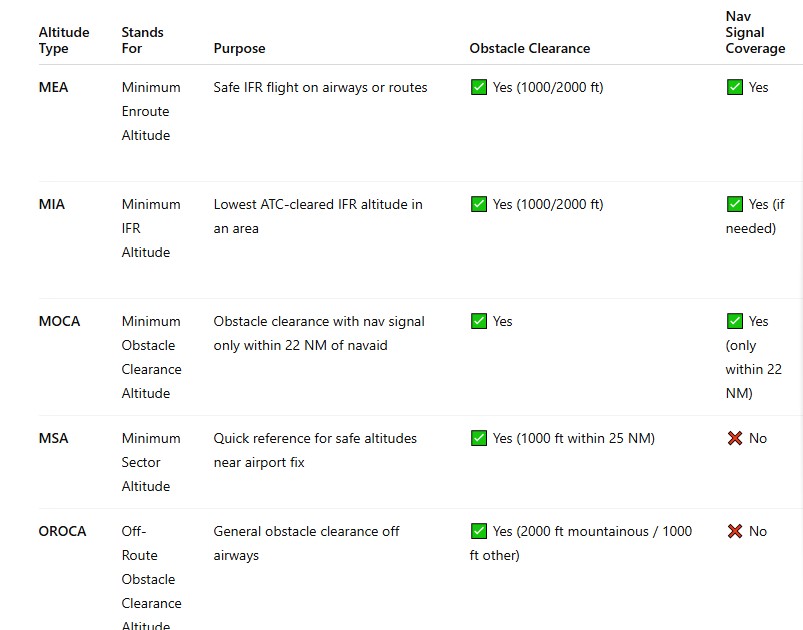
Task: Click the 'Stands For' column header
Action: (x=142, y=40)
